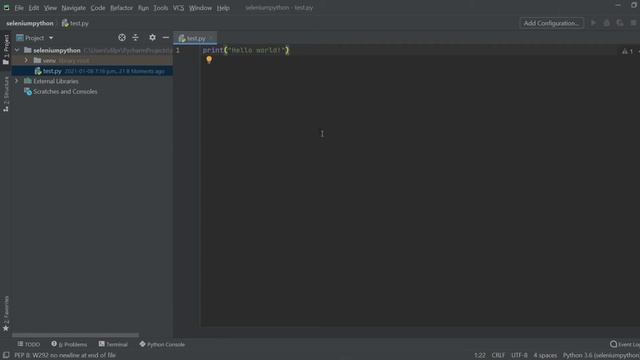Viewport: 640px width, 360px height.
Task: Click tool windows quick-access icon in status bar
Action: (x=6, y=356)
